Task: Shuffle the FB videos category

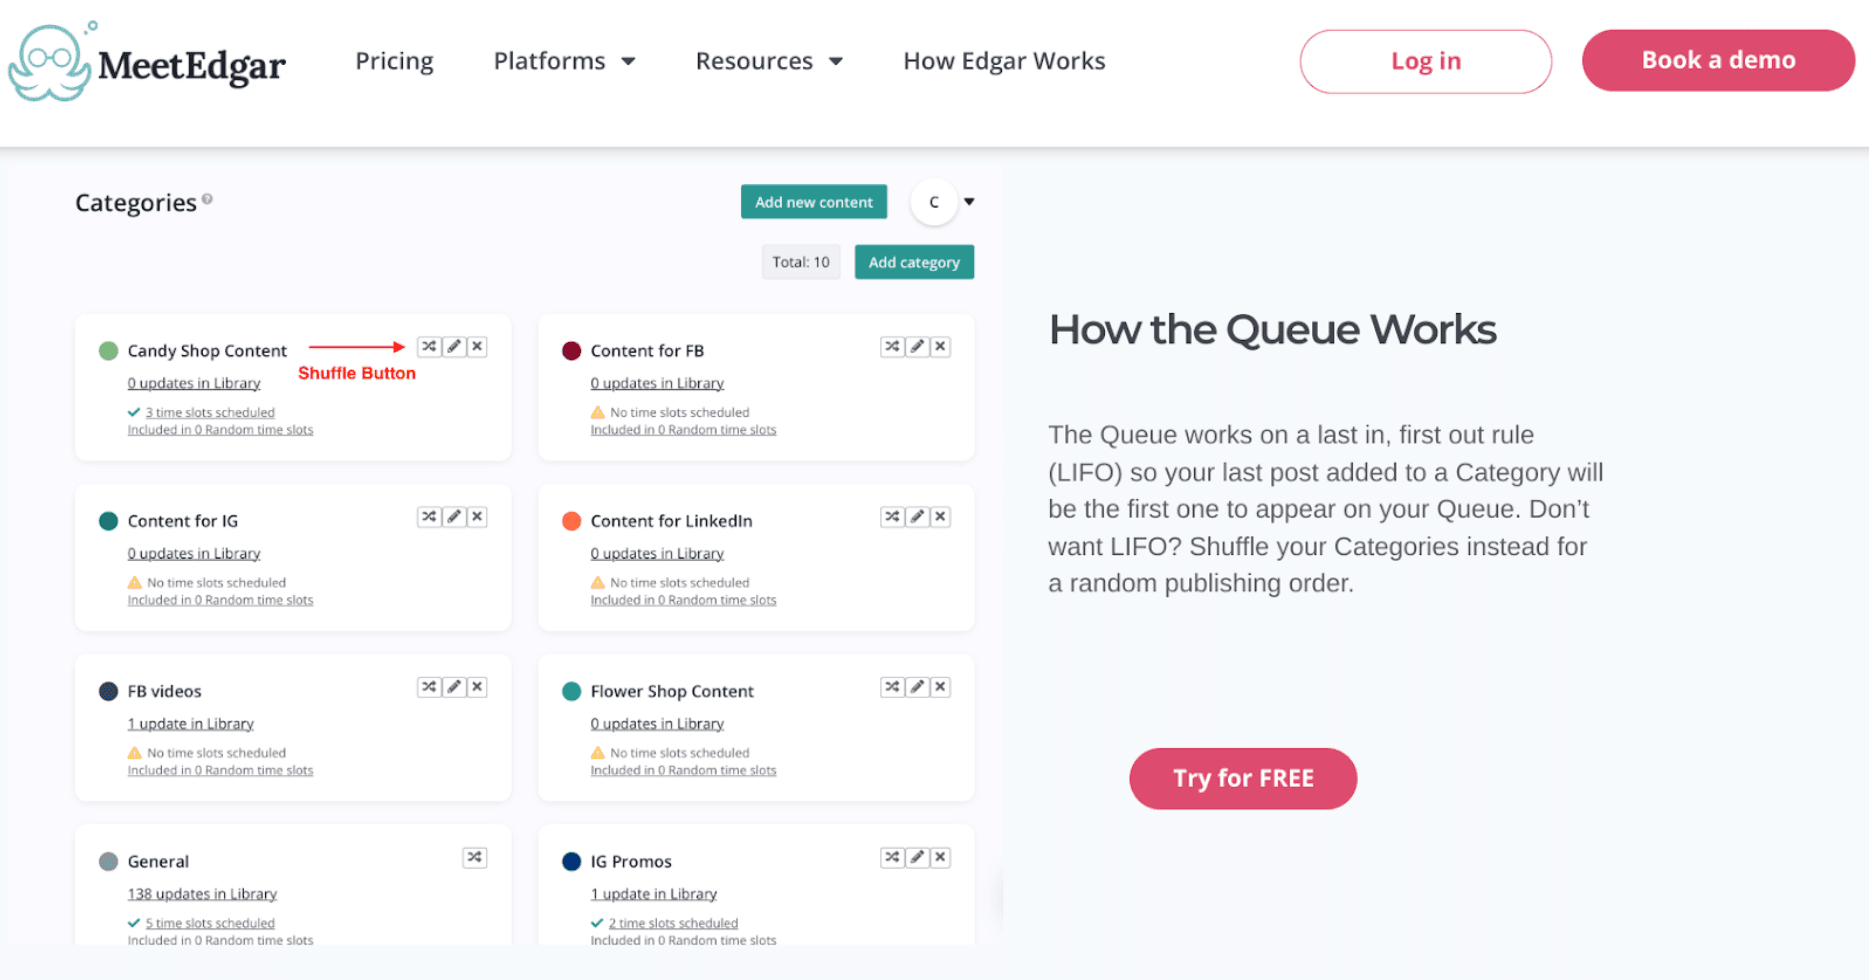Action: (x=428, y=687)
